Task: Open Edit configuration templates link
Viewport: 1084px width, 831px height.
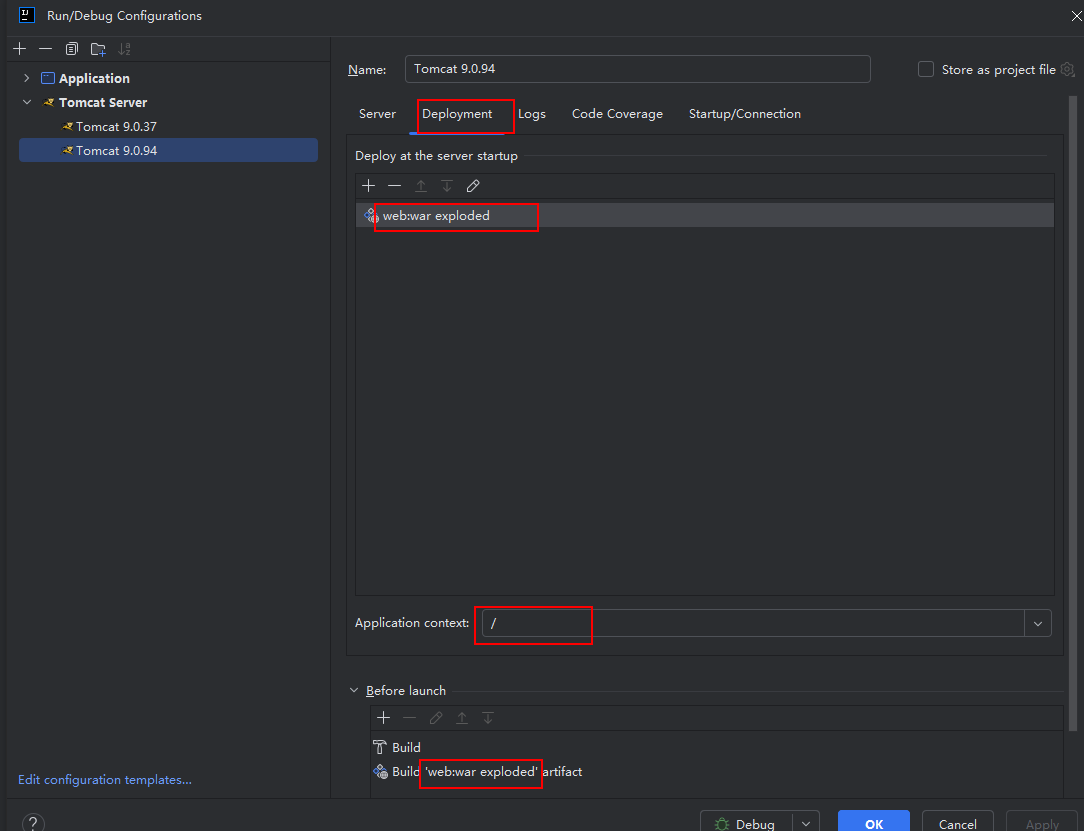Action: 105,780
